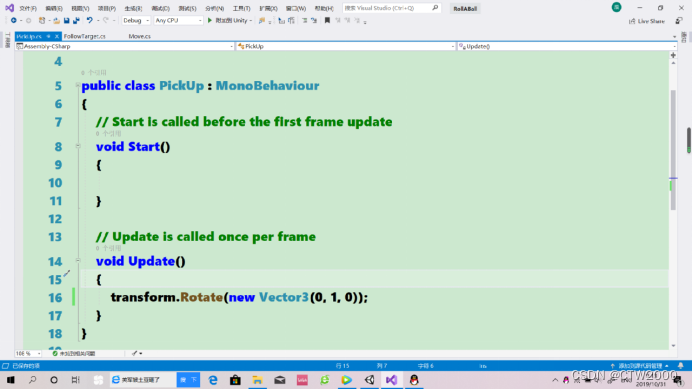The image size is (693, 390).
Task: Click the Save All toolbar icon
Action: tap(76, 20)
